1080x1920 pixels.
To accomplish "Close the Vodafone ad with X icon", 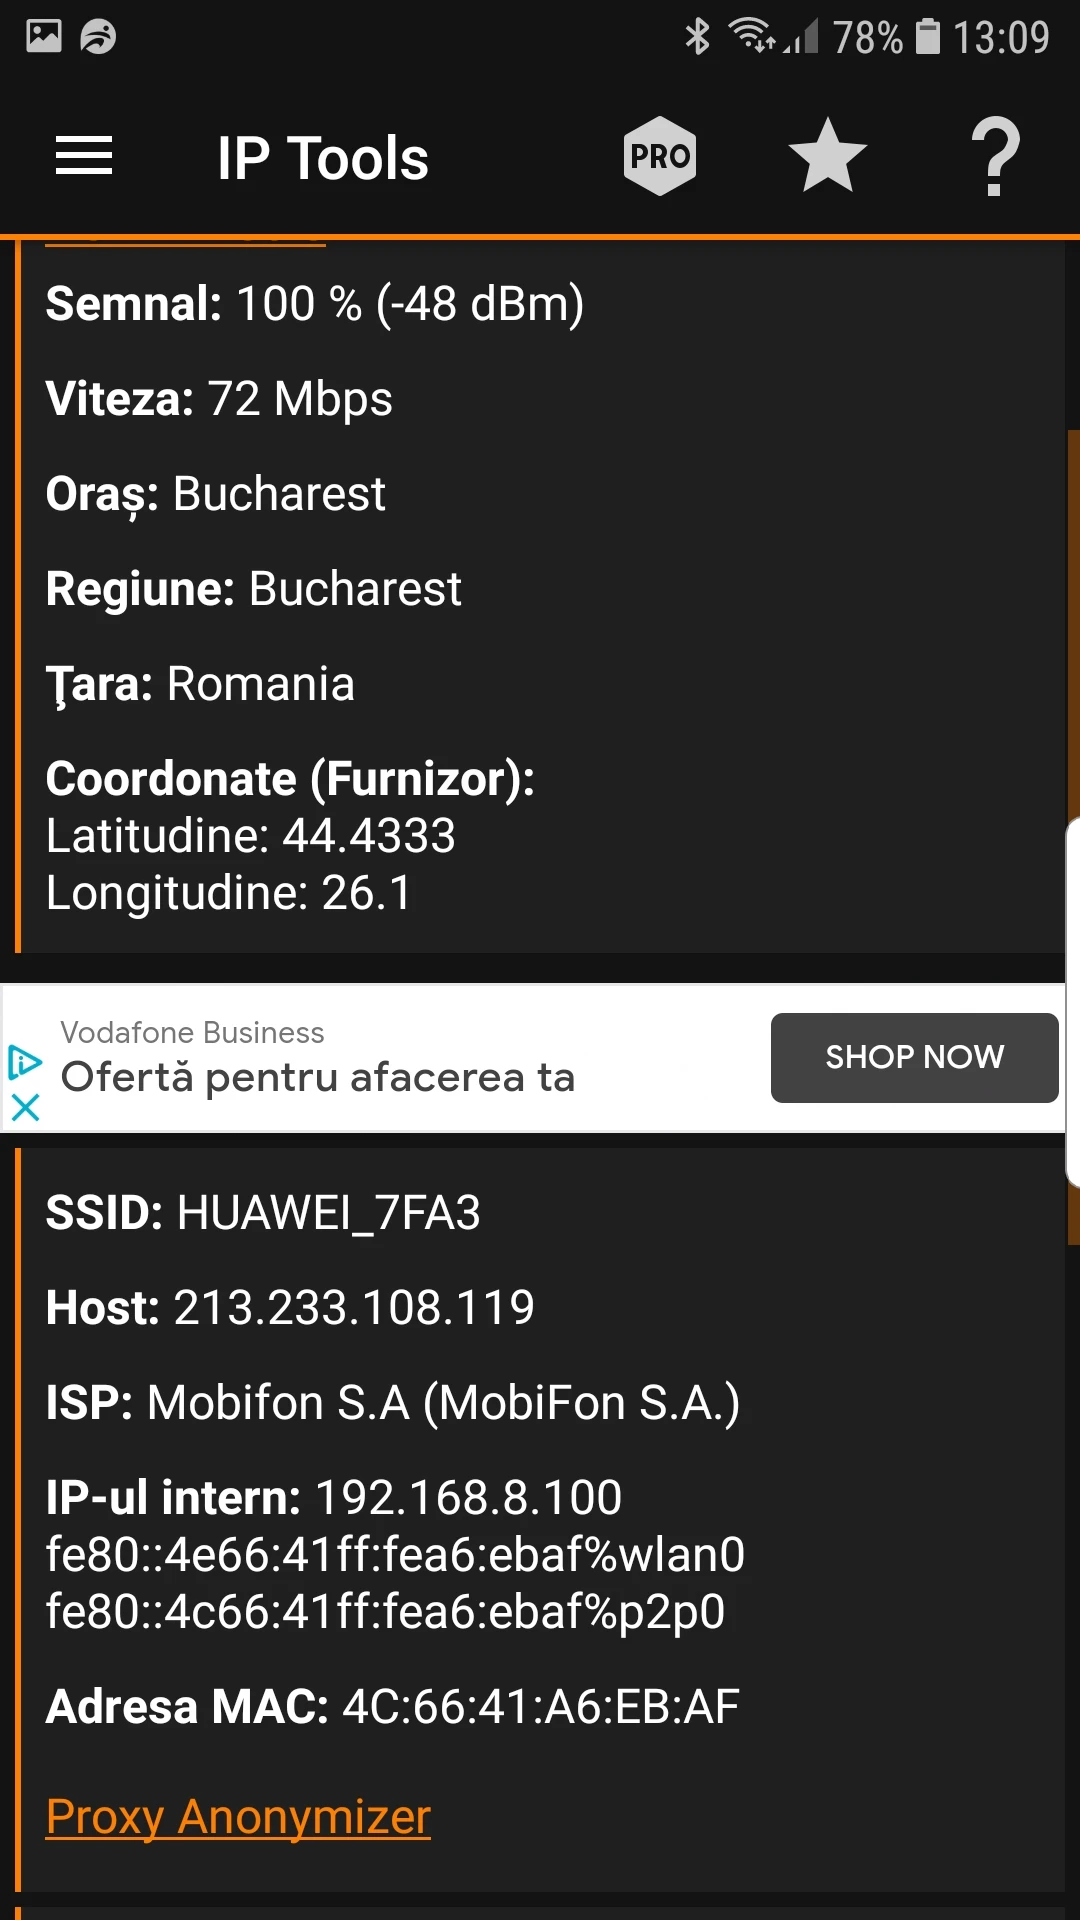I will click(25, 1107).
